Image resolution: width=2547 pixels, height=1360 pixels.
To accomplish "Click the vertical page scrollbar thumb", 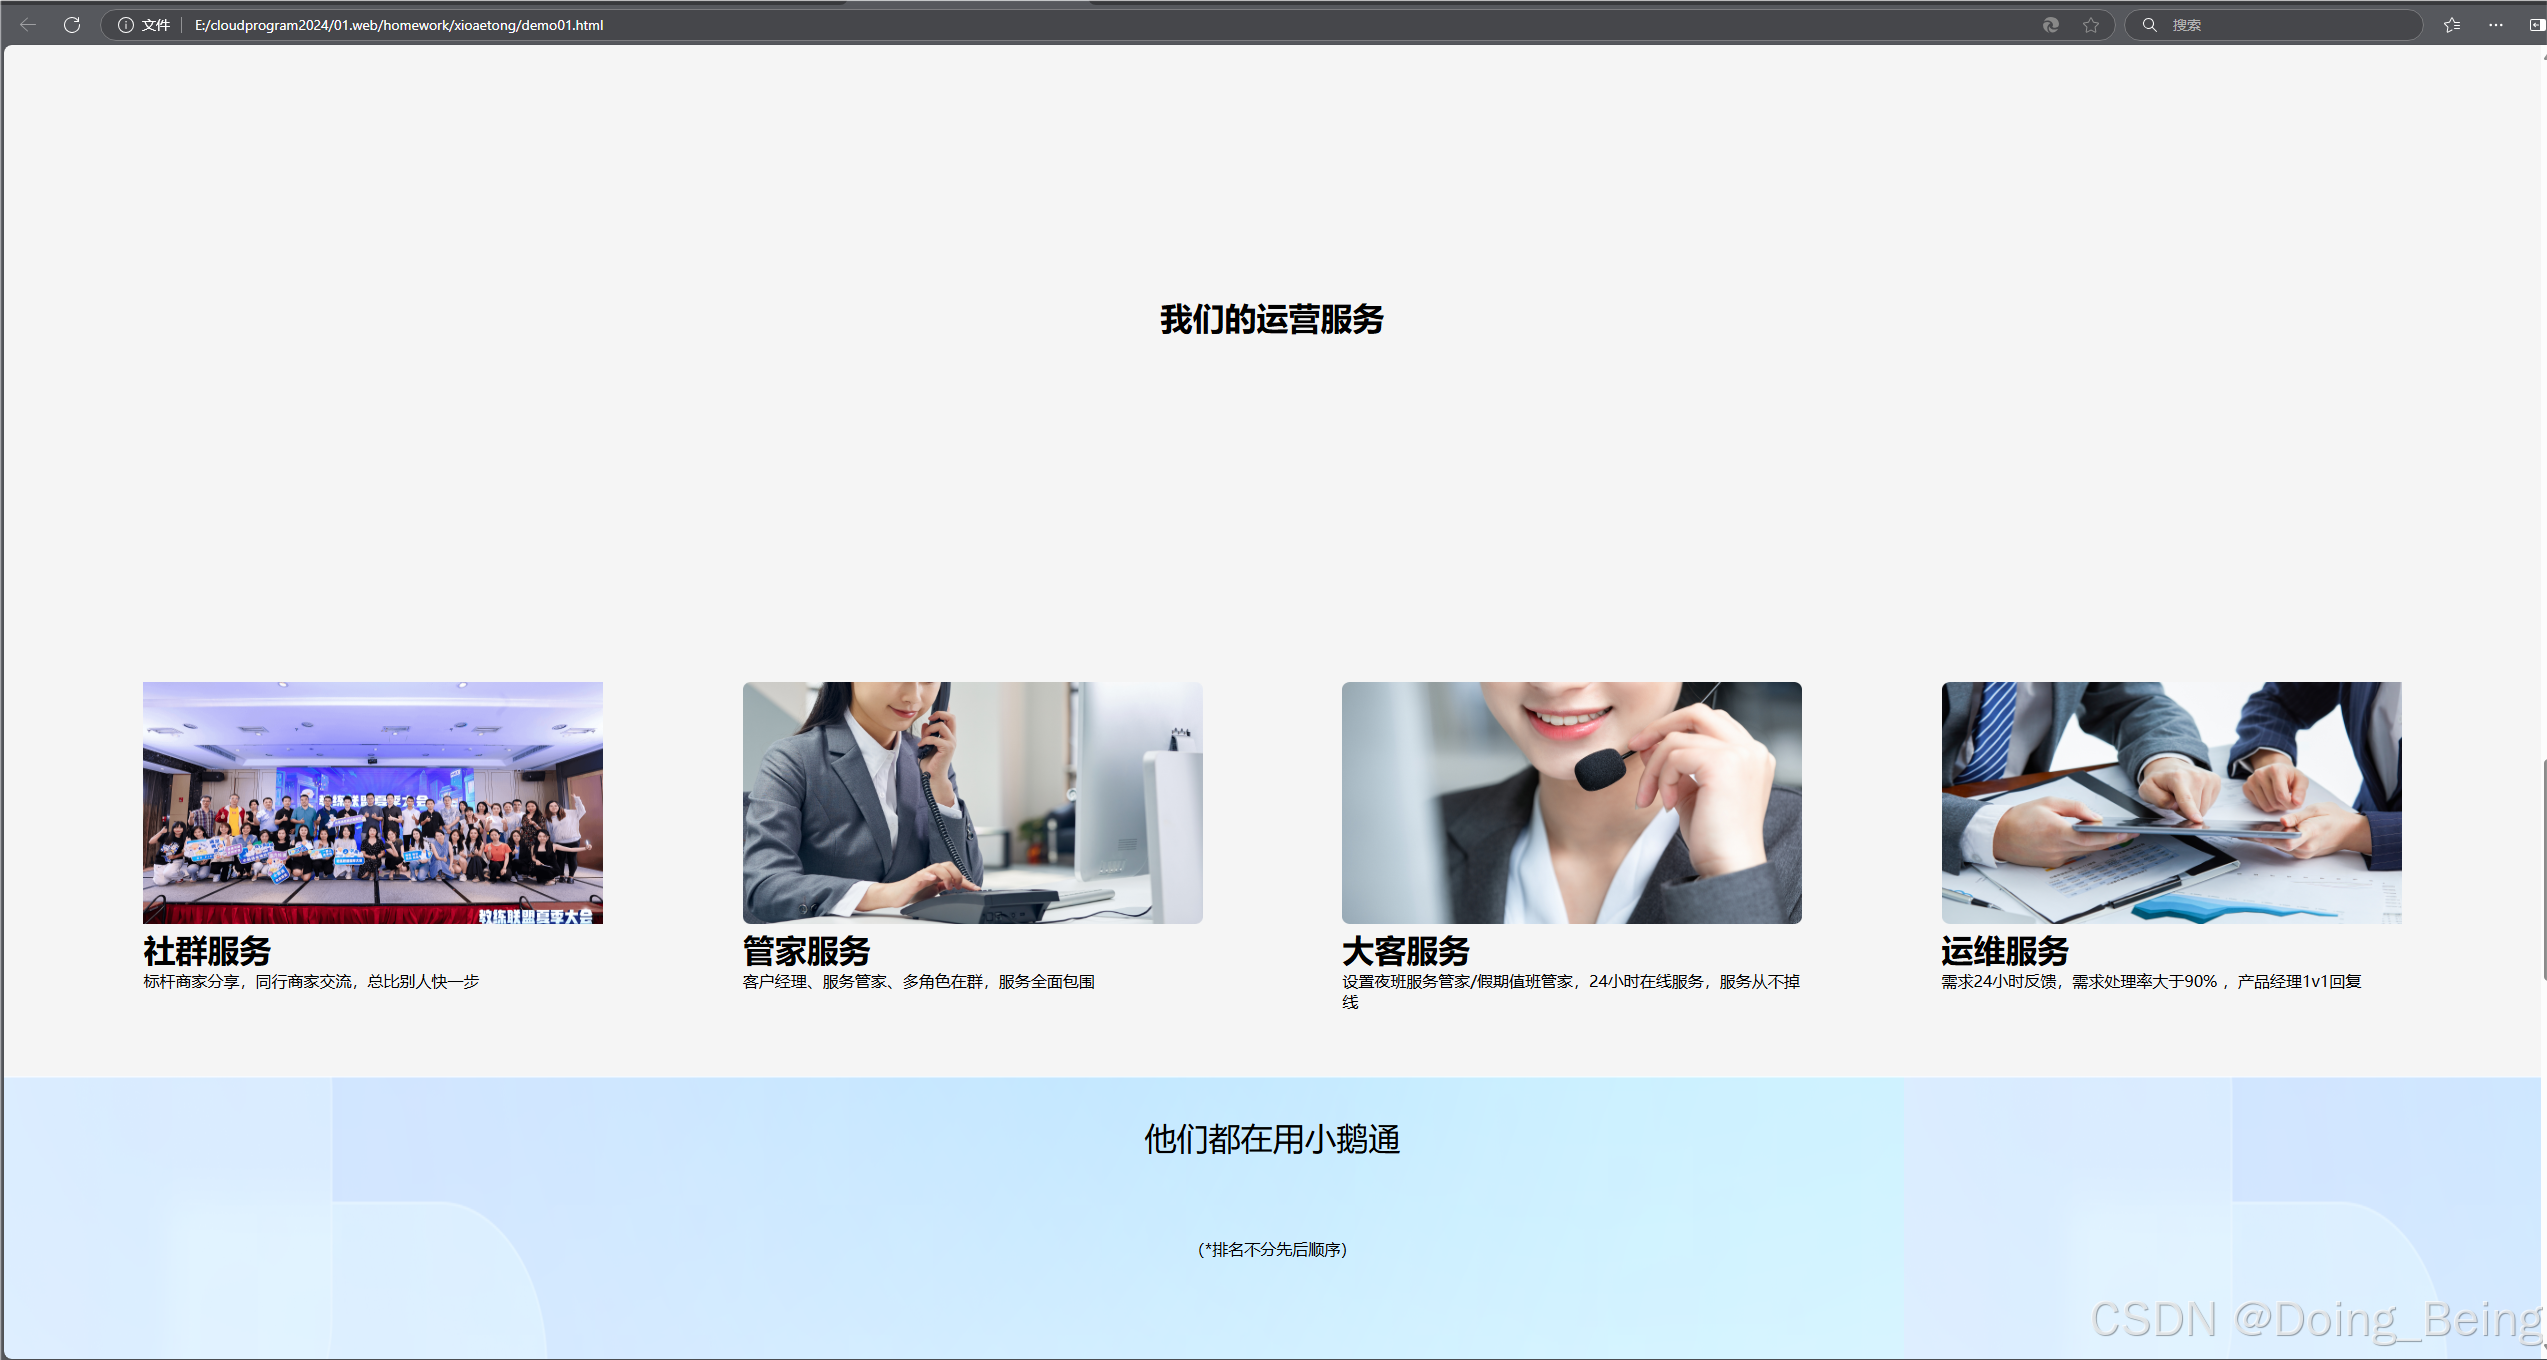I will [2543, 870].
